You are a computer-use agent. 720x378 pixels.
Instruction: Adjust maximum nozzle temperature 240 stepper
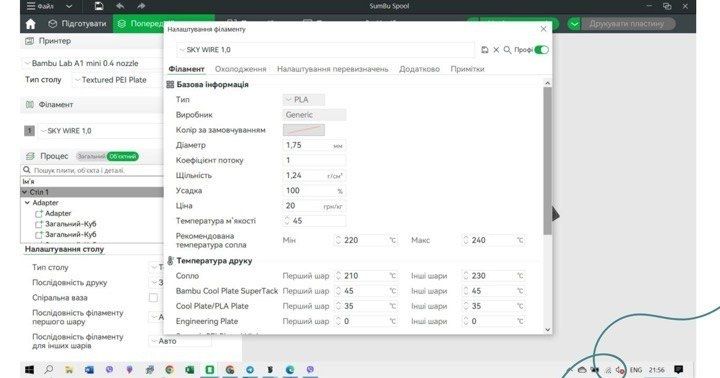(x=466, y=240)
